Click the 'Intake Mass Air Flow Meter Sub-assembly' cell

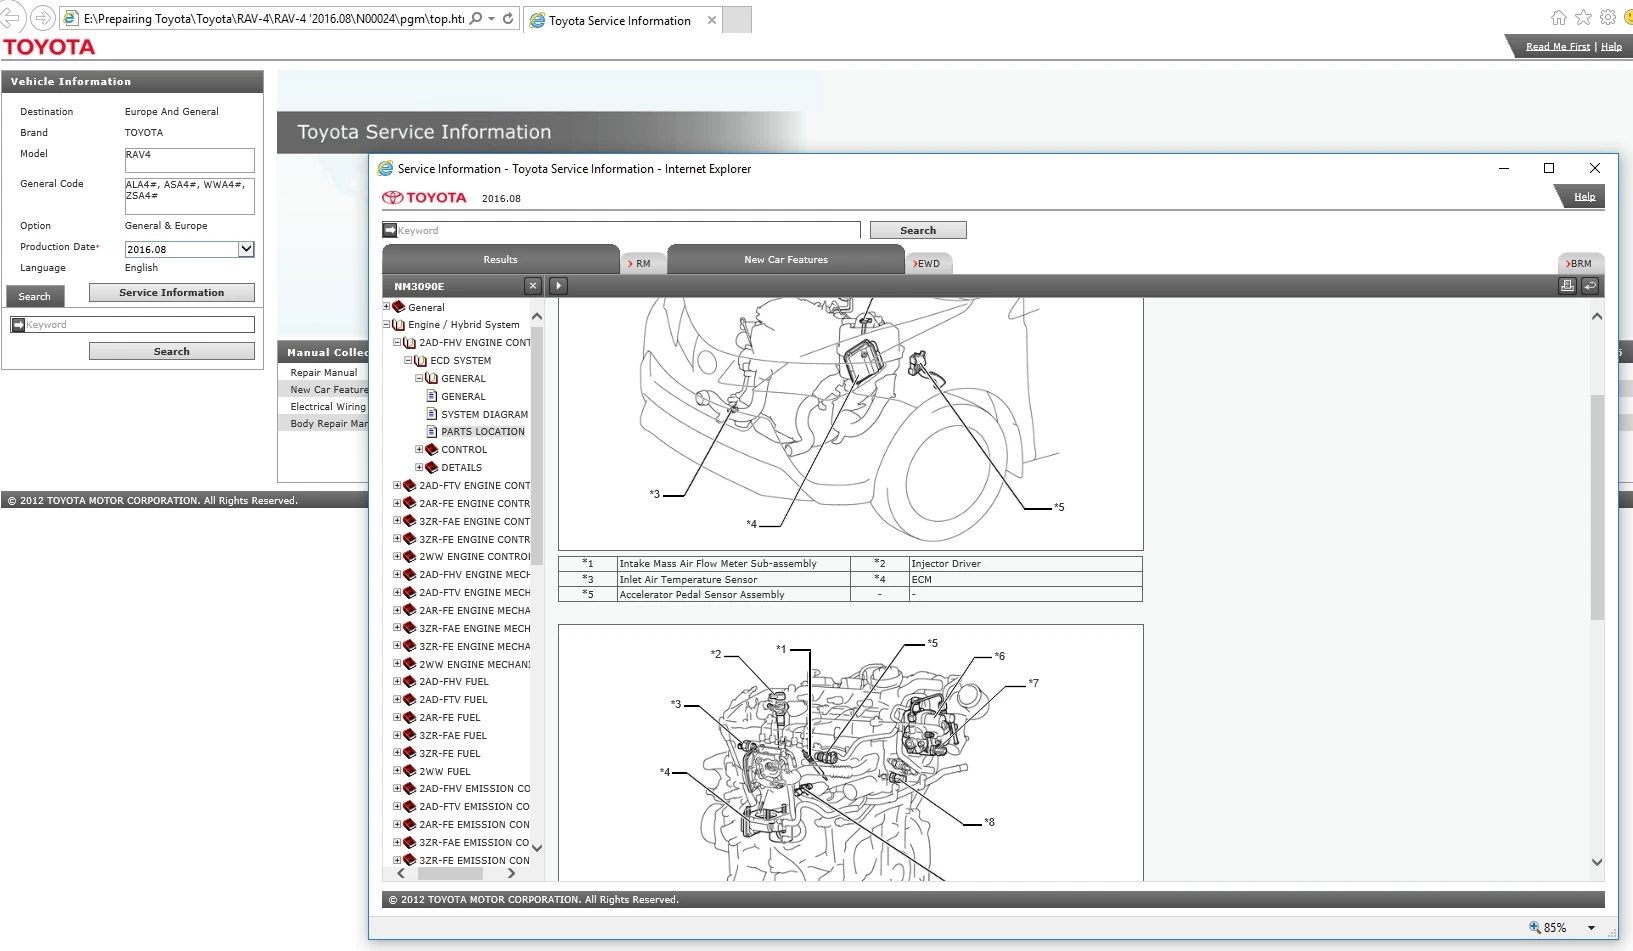tap(733, 564)
